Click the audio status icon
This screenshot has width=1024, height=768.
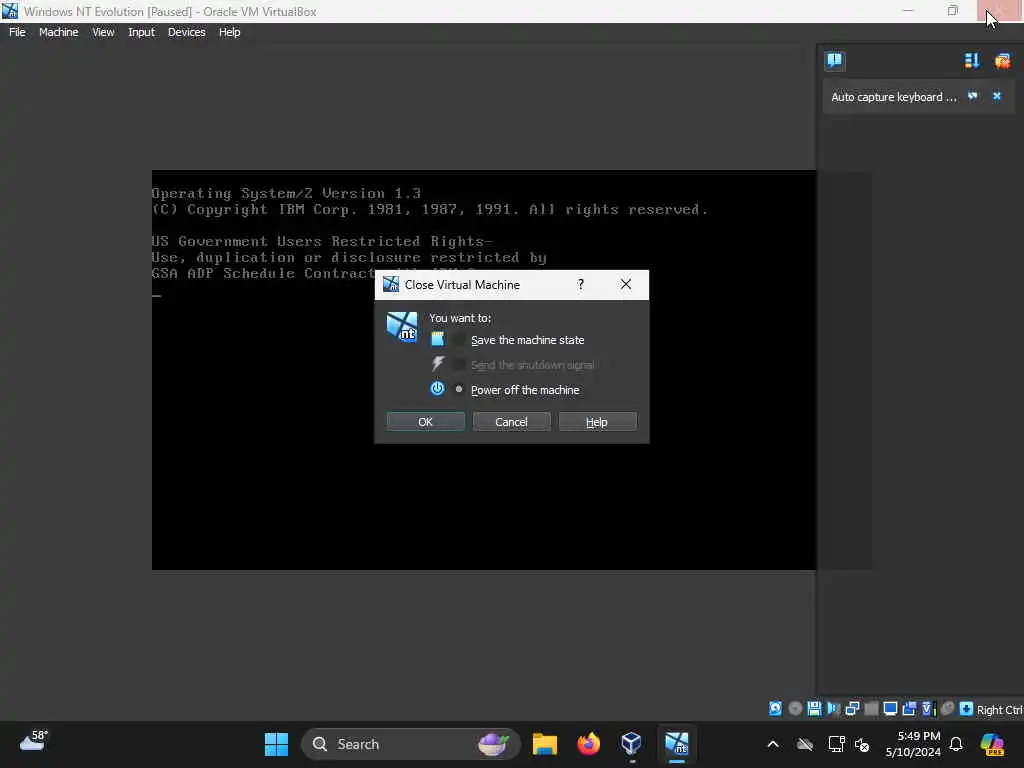pyautogui.click(x=833, y=709)
